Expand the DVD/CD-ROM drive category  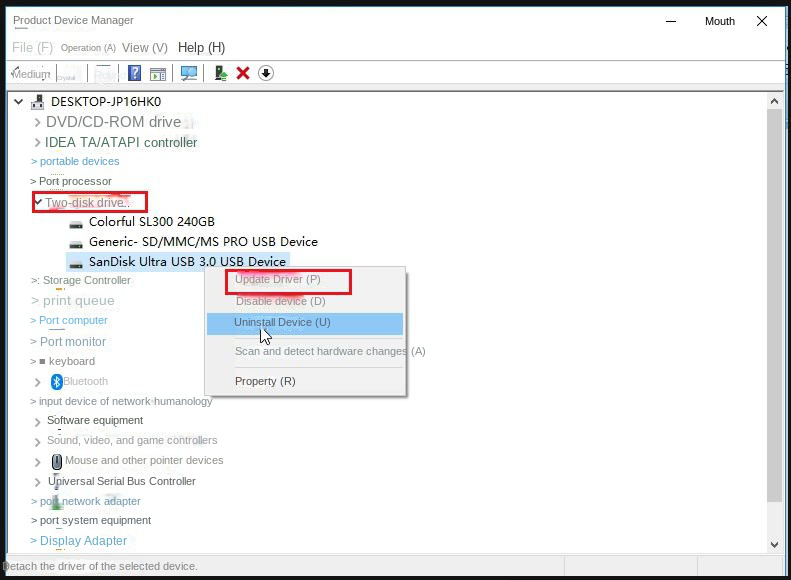pos(37,123)
